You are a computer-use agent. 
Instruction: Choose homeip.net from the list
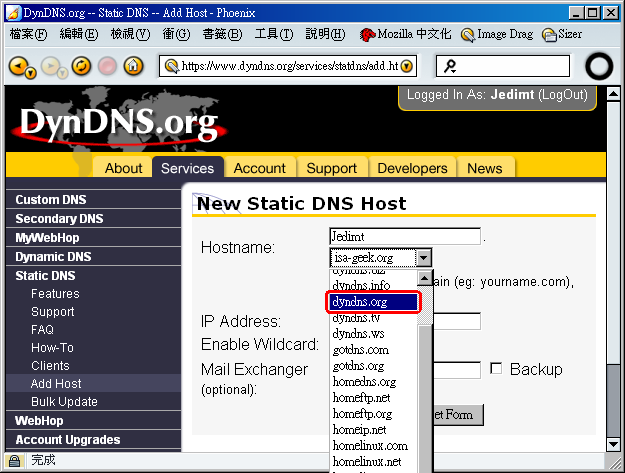(373, 430)
